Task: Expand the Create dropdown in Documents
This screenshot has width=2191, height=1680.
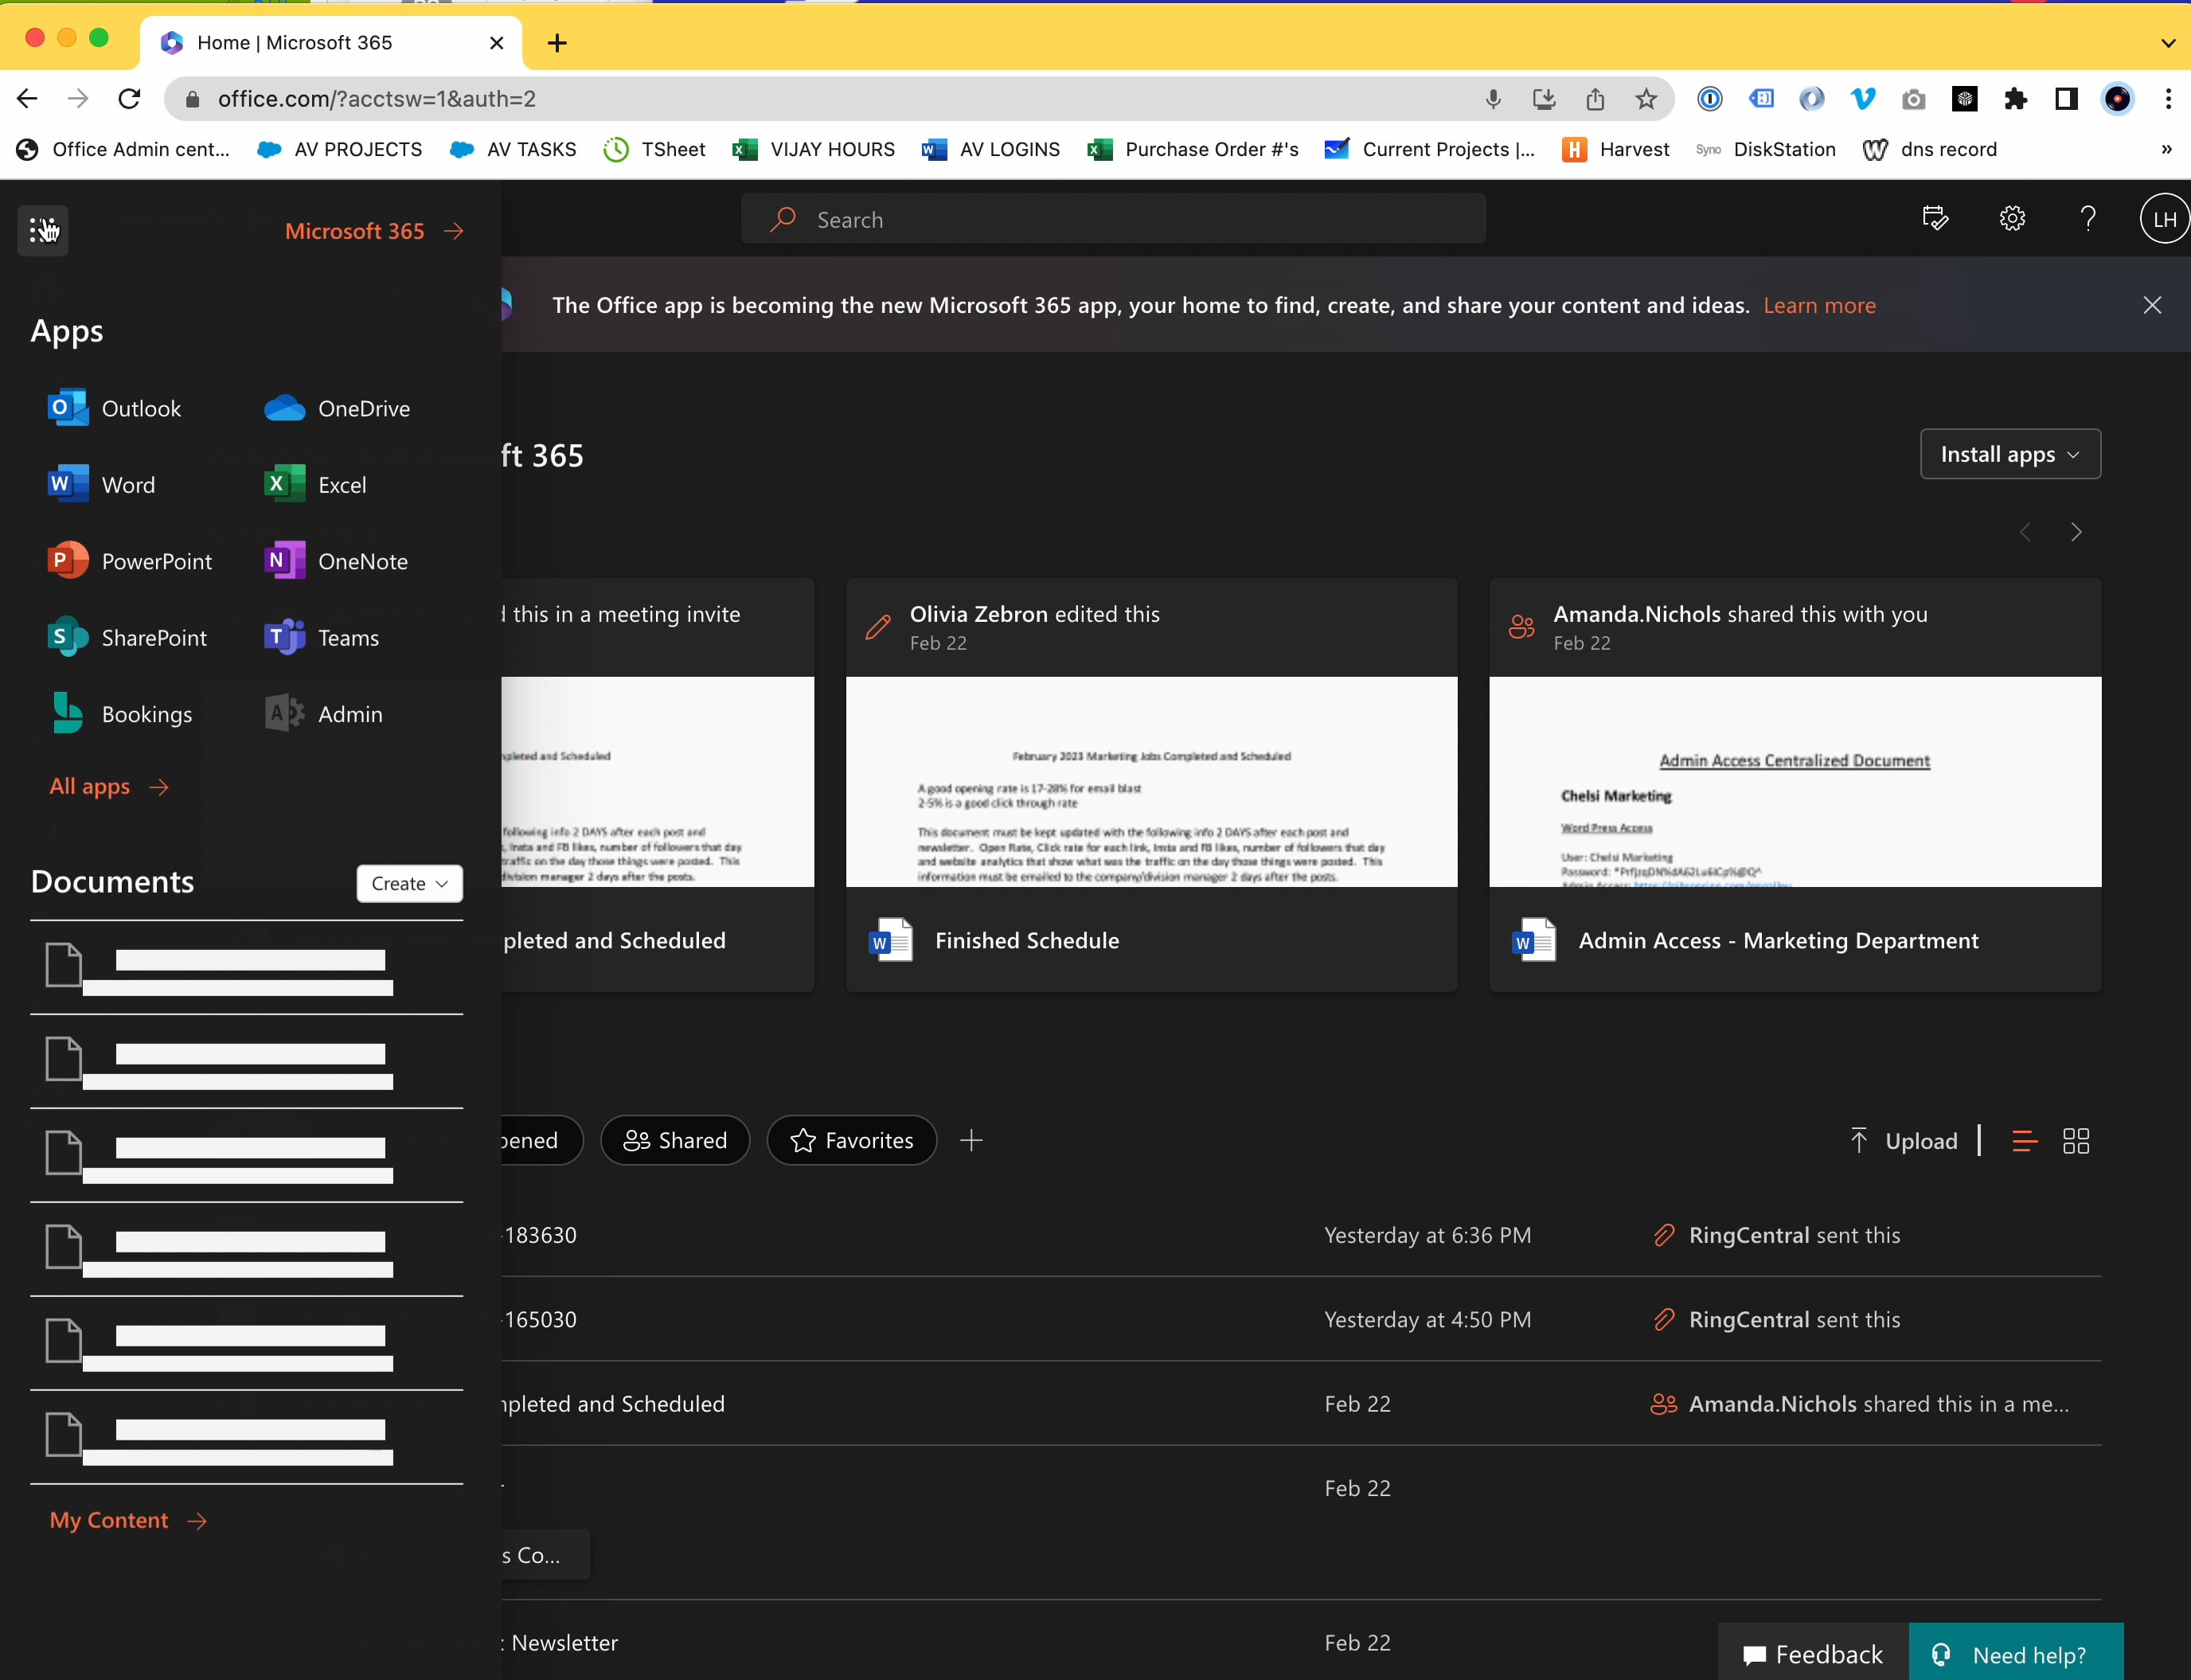Action: point(409,883)
